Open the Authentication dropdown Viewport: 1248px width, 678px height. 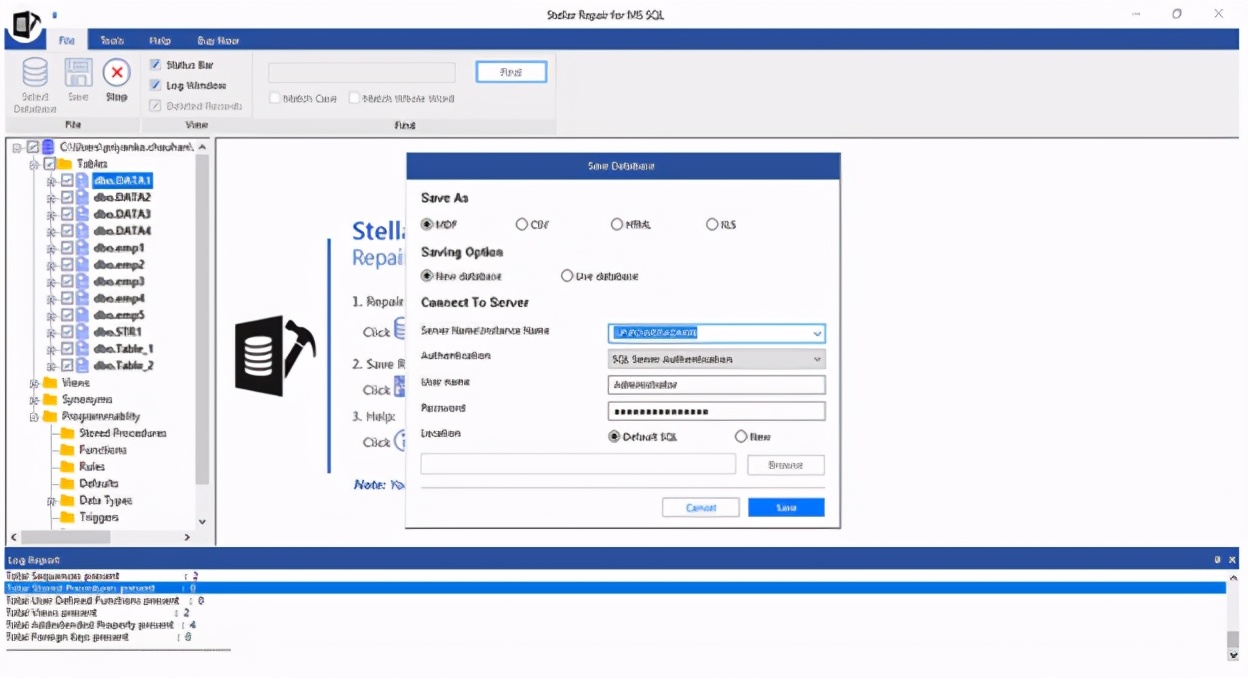pyautogui.click(x=817, y=359)
